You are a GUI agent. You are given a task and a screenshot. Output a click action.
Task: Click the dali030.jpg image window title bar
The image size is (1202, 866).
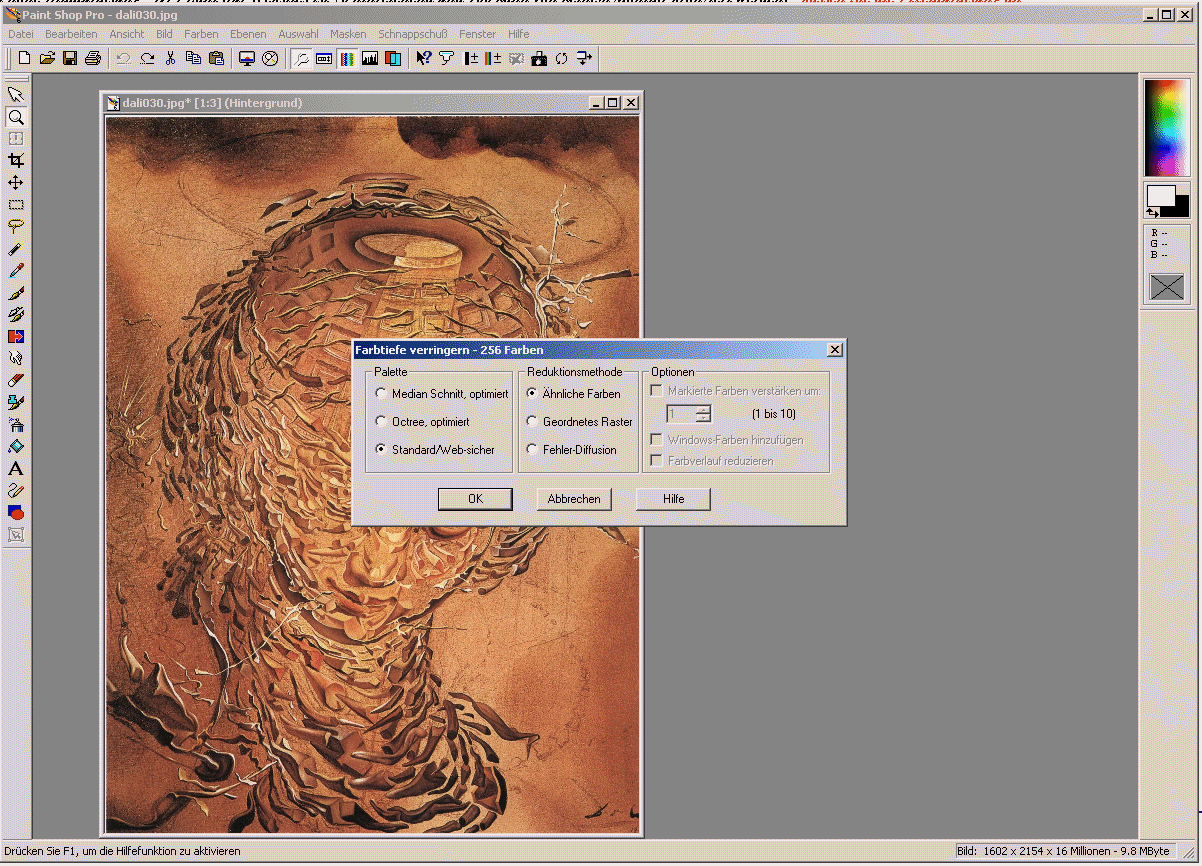tap(372, 102)
